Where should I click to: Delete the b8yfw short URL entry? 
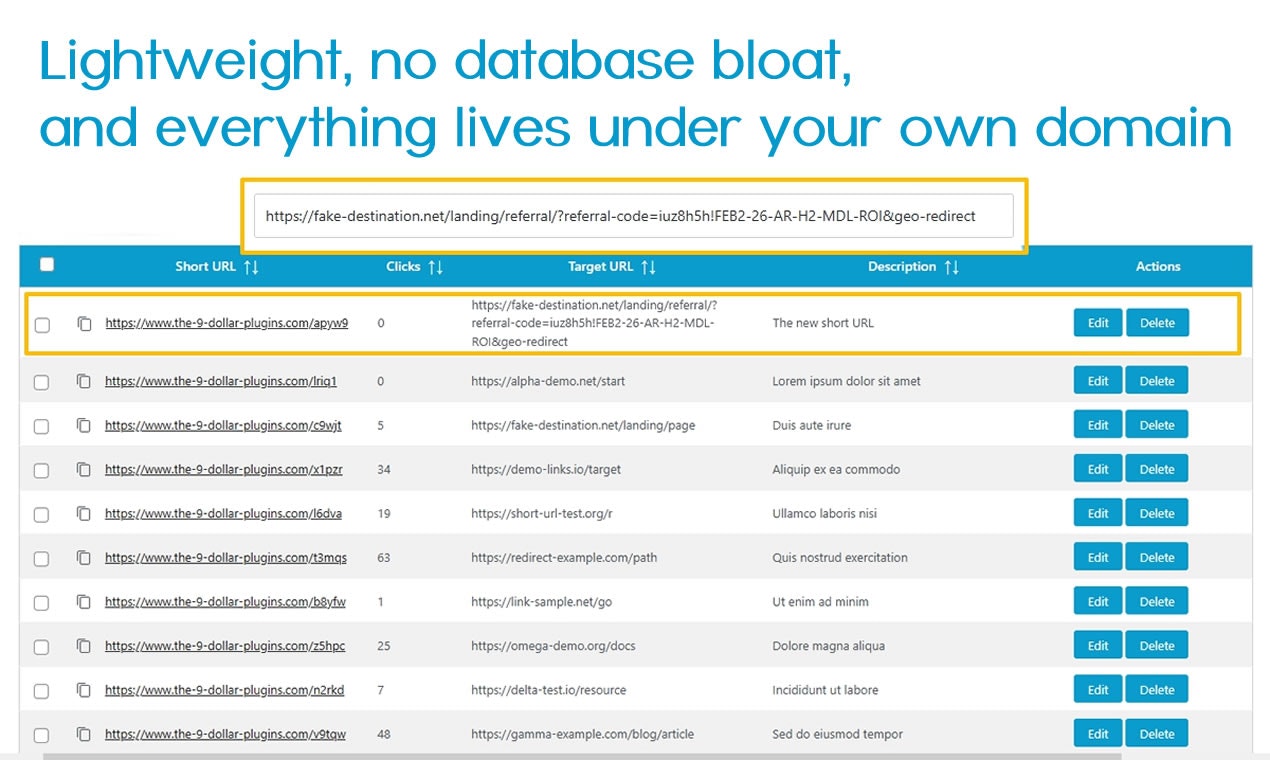pos(1157,601)
